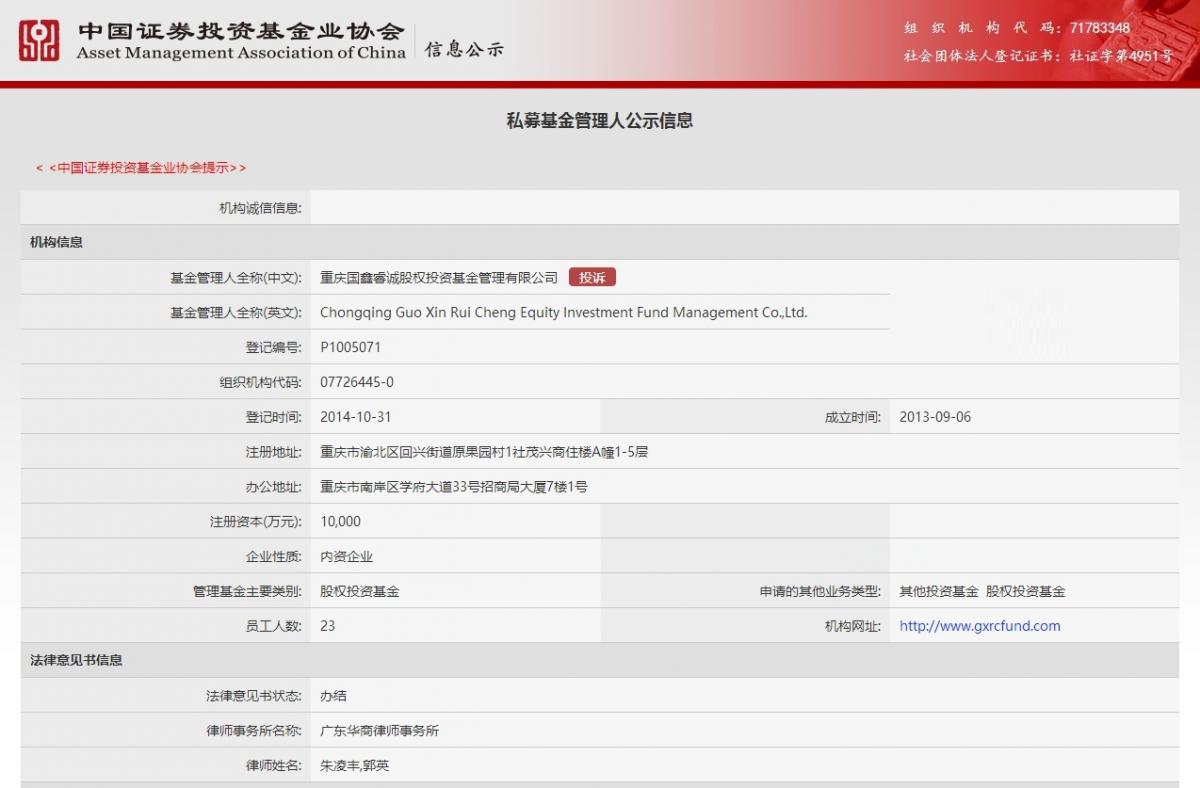
Task: Click the 机构网址 label
Action: click(x=853, y=626)
